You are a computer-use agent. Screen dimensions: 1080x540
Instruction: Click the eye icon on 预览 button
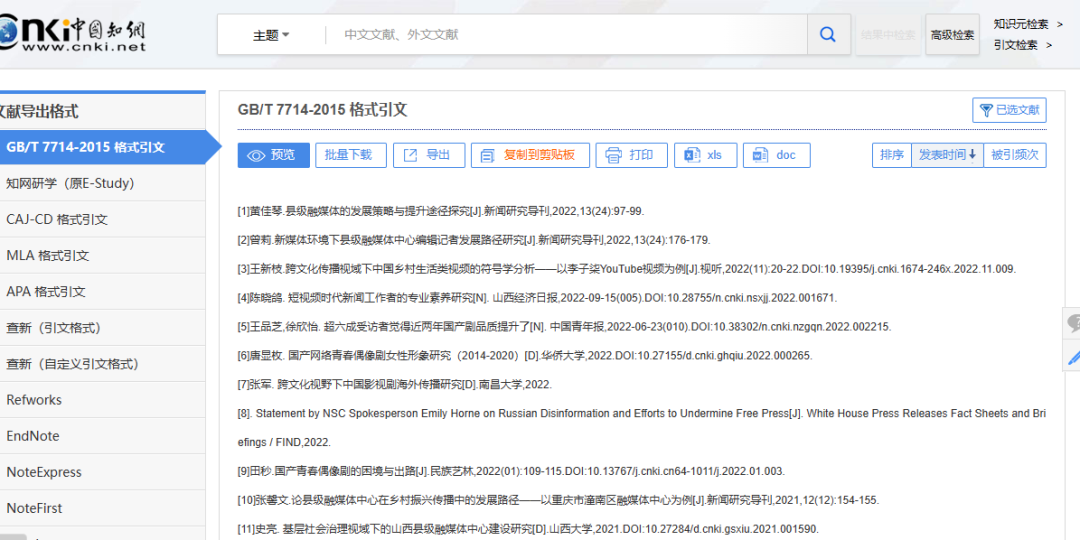tap(256, 156)
